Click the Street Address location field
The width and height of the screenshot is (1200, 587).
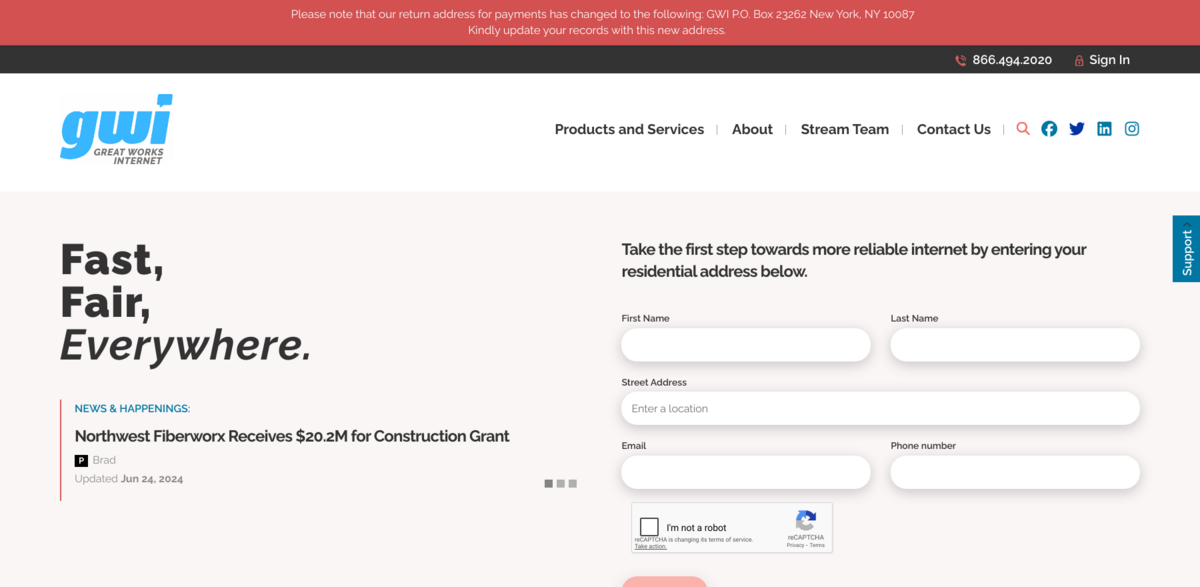click(x=880, y=408)
